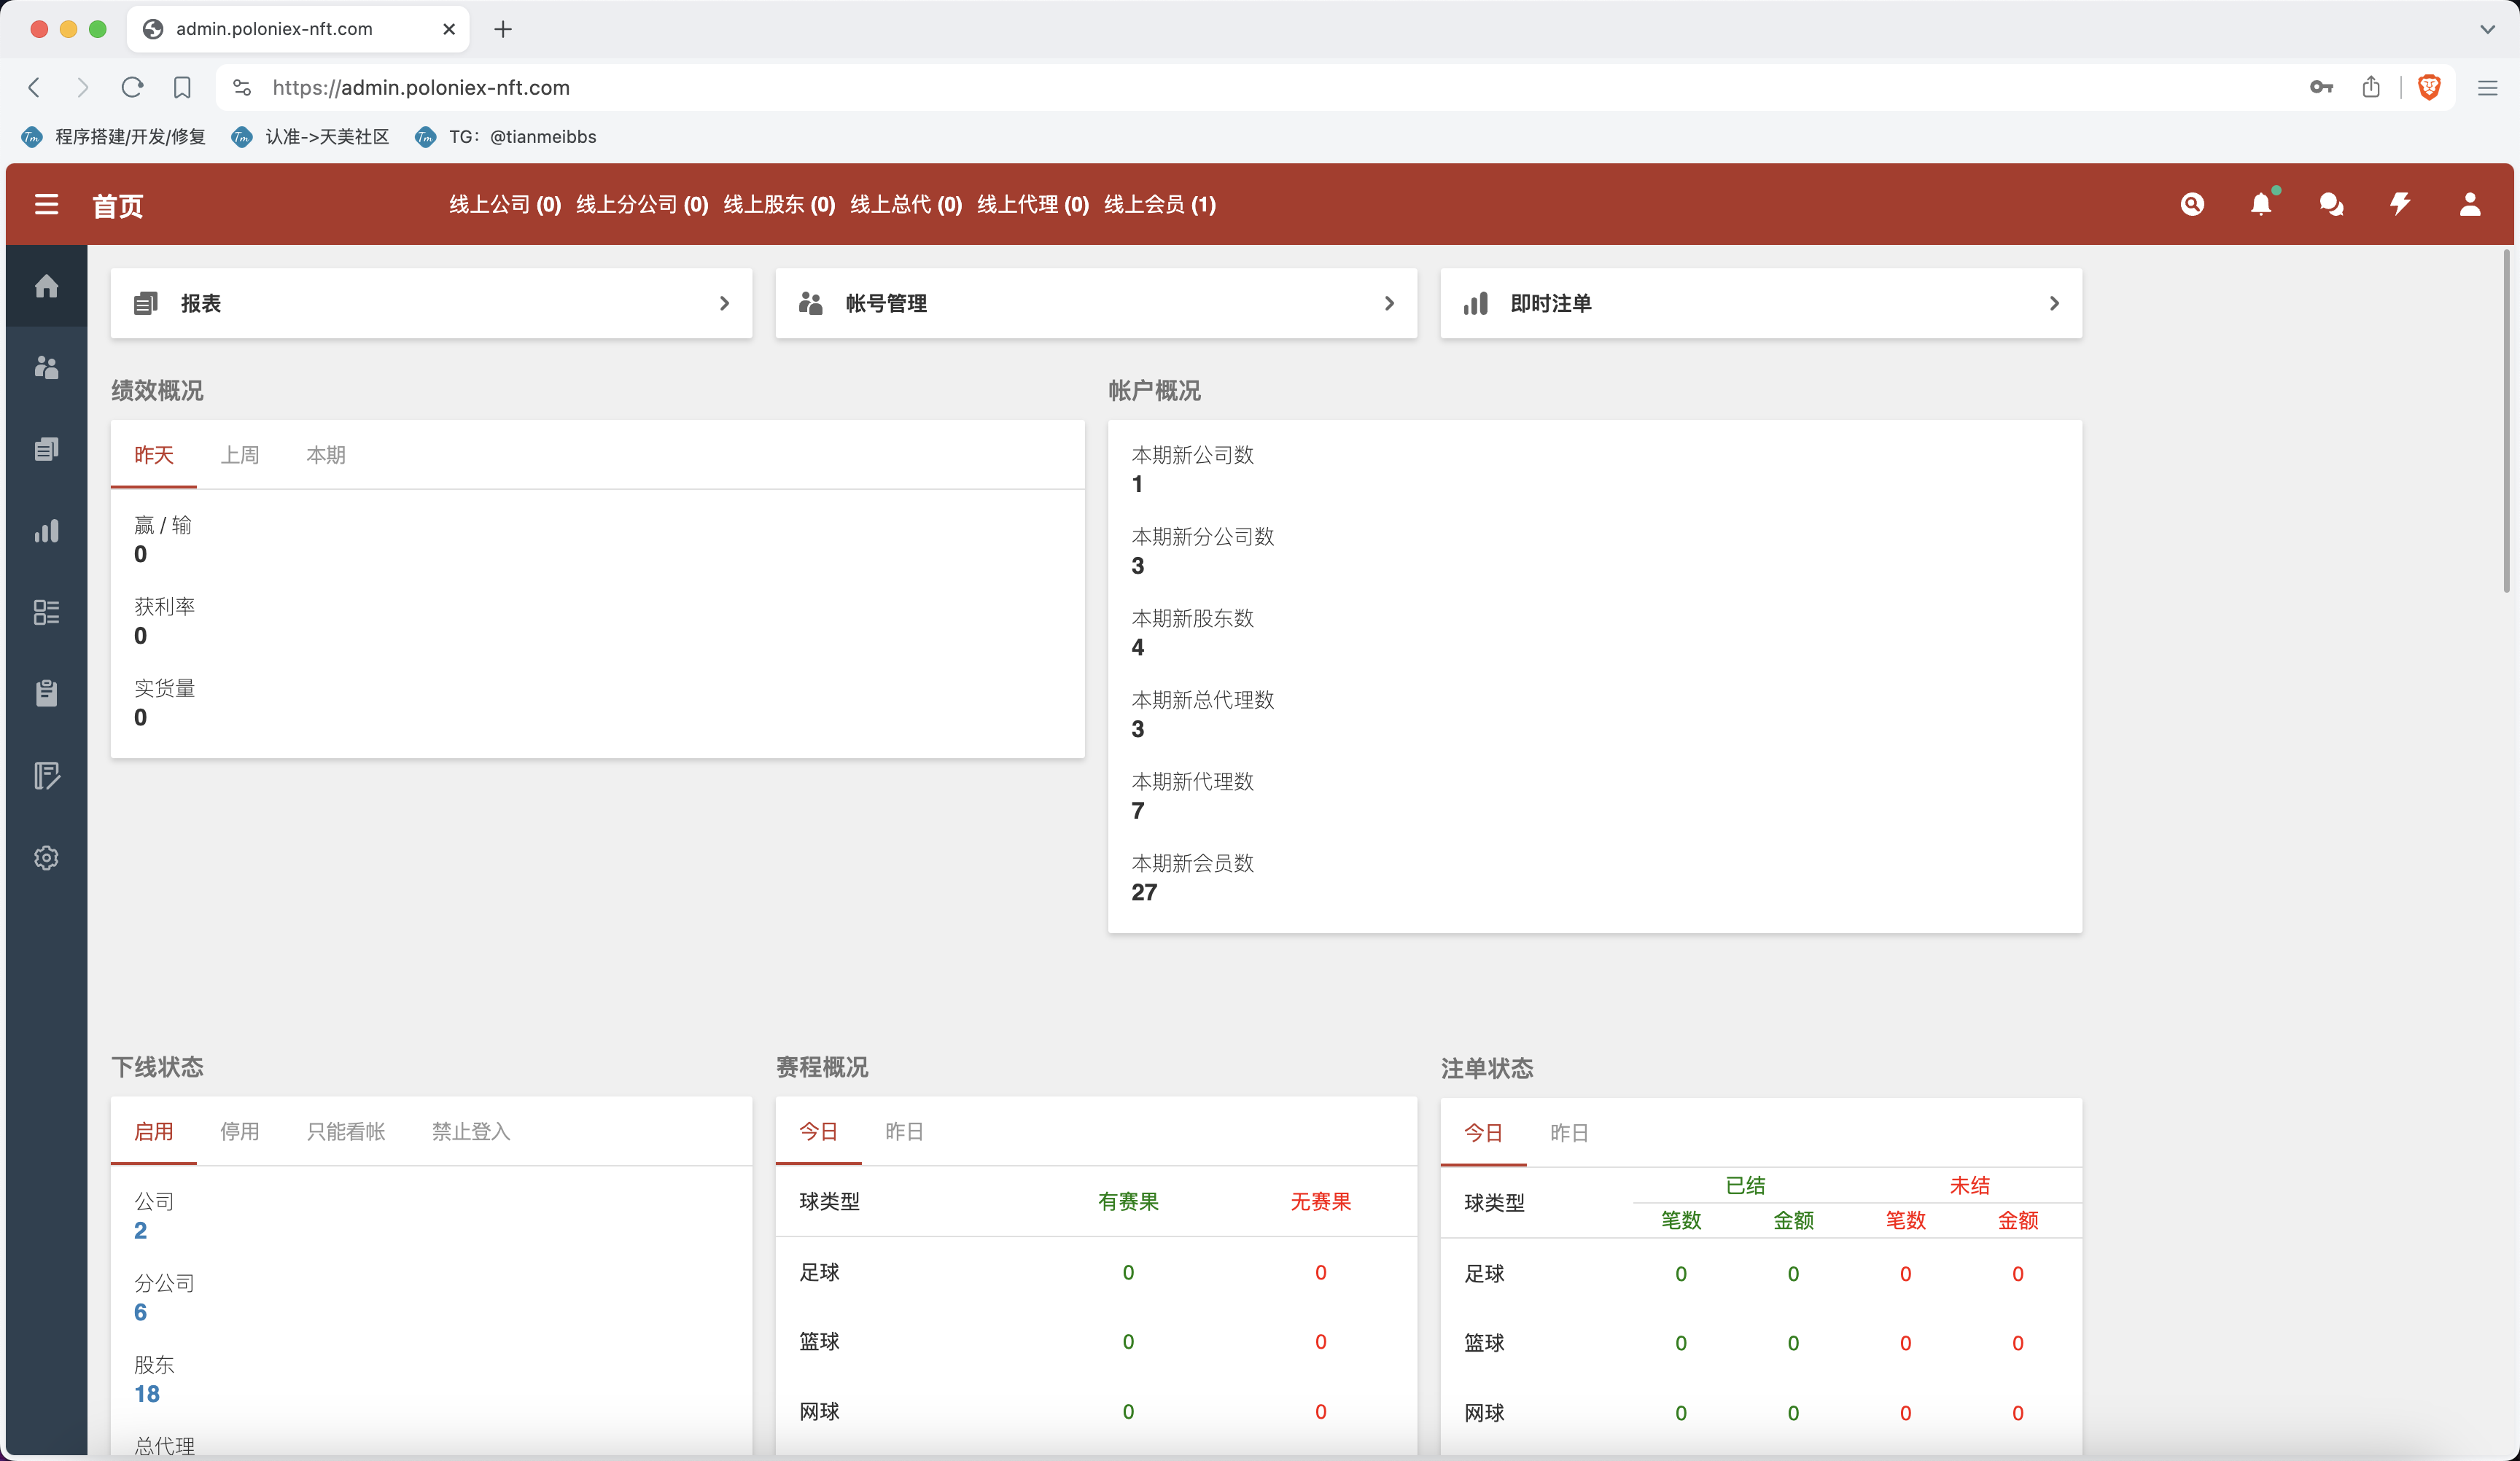The width and height of the screenshot is (2520, 1461).
Task: Open the browser tab list dropdown
Action: (x=2487, y=29)
